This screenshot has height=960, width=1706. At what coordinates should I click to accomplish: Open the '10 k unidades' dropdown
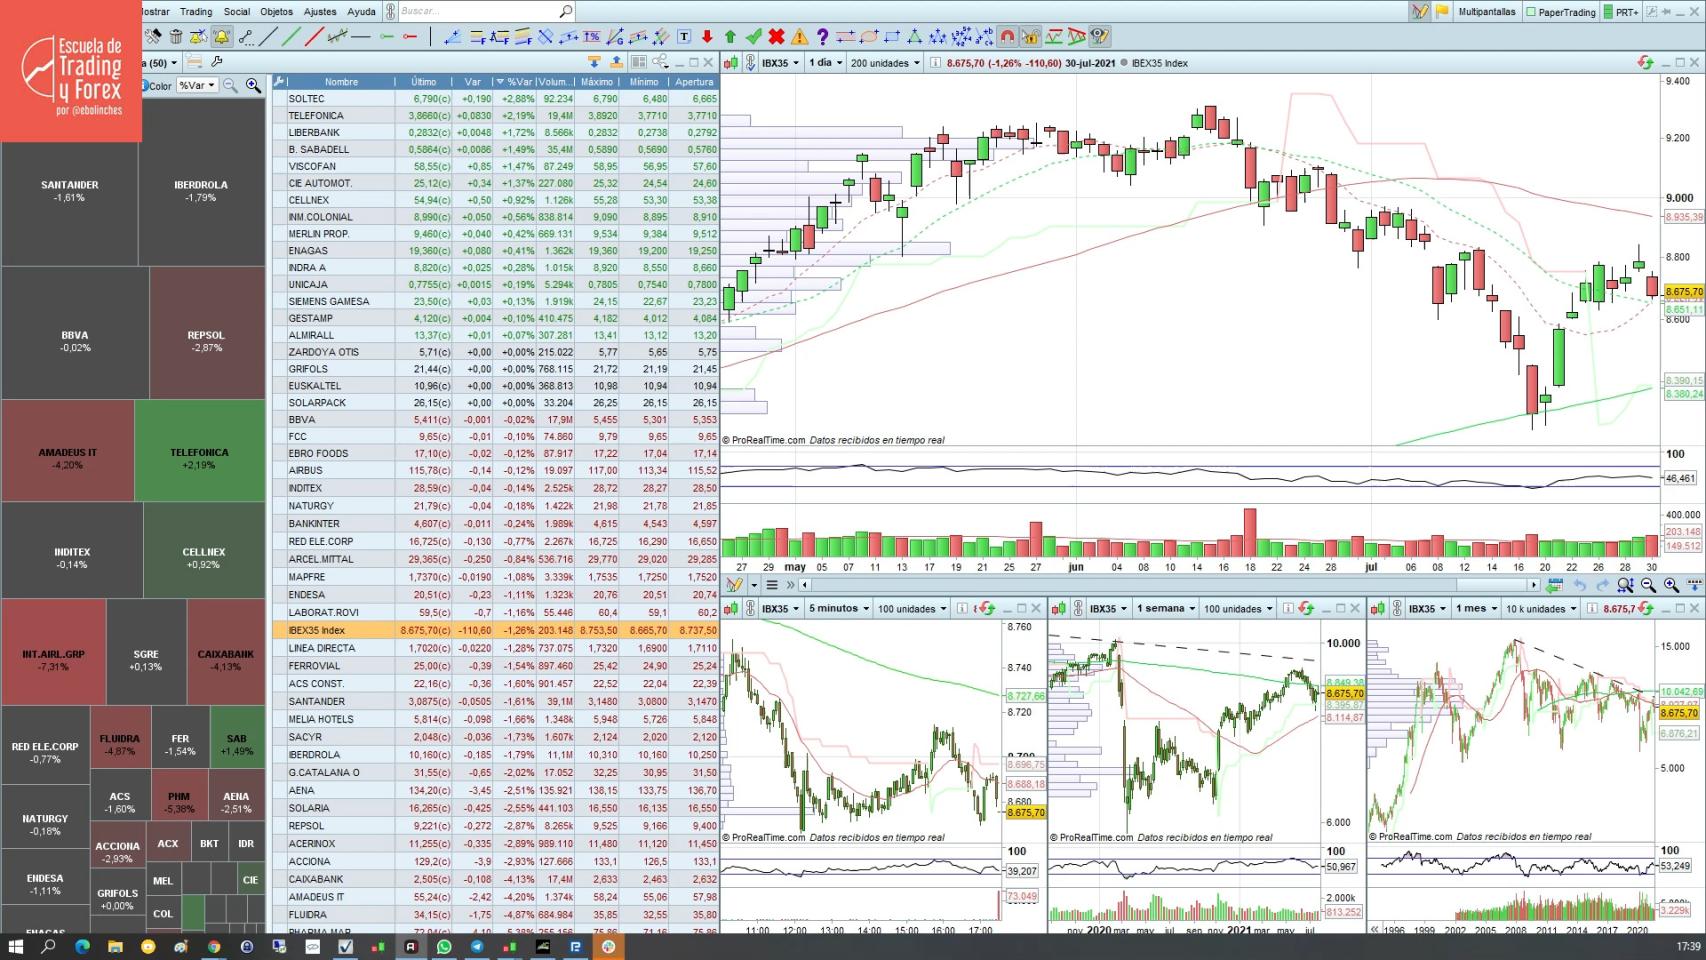(1541, 608)
